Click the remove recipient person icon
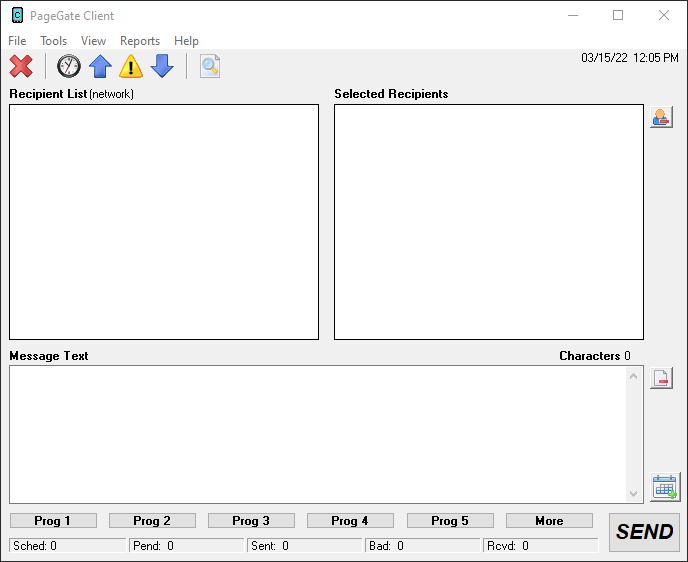This screenshot has width=688, height=562. [x=661, y=117]
